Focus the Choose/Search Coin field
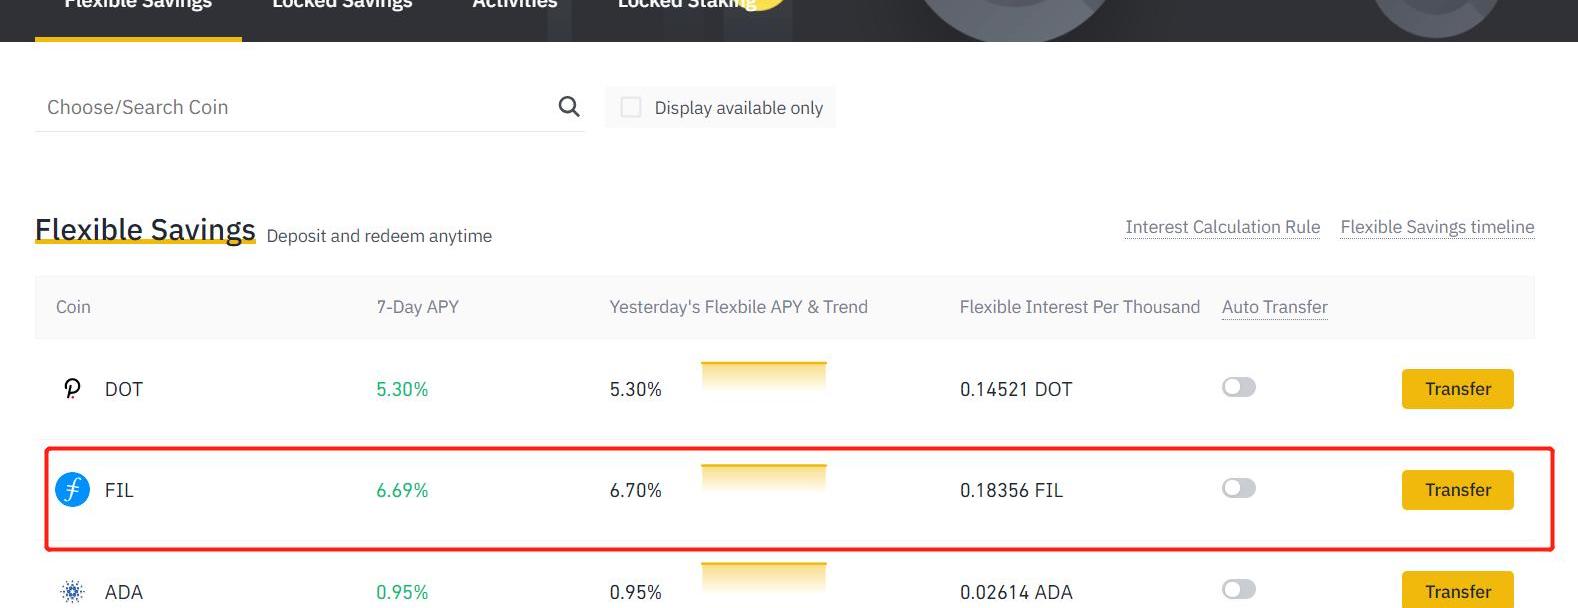 click(290, 107)
